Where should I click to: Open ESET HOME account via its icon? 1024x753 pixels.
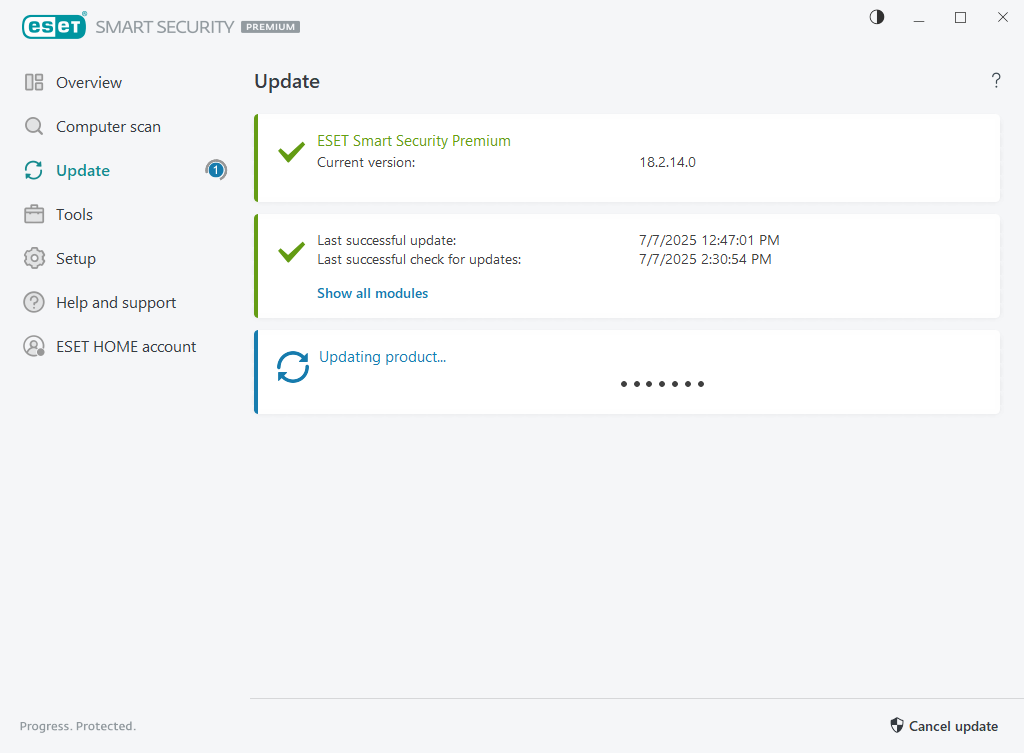33,346
